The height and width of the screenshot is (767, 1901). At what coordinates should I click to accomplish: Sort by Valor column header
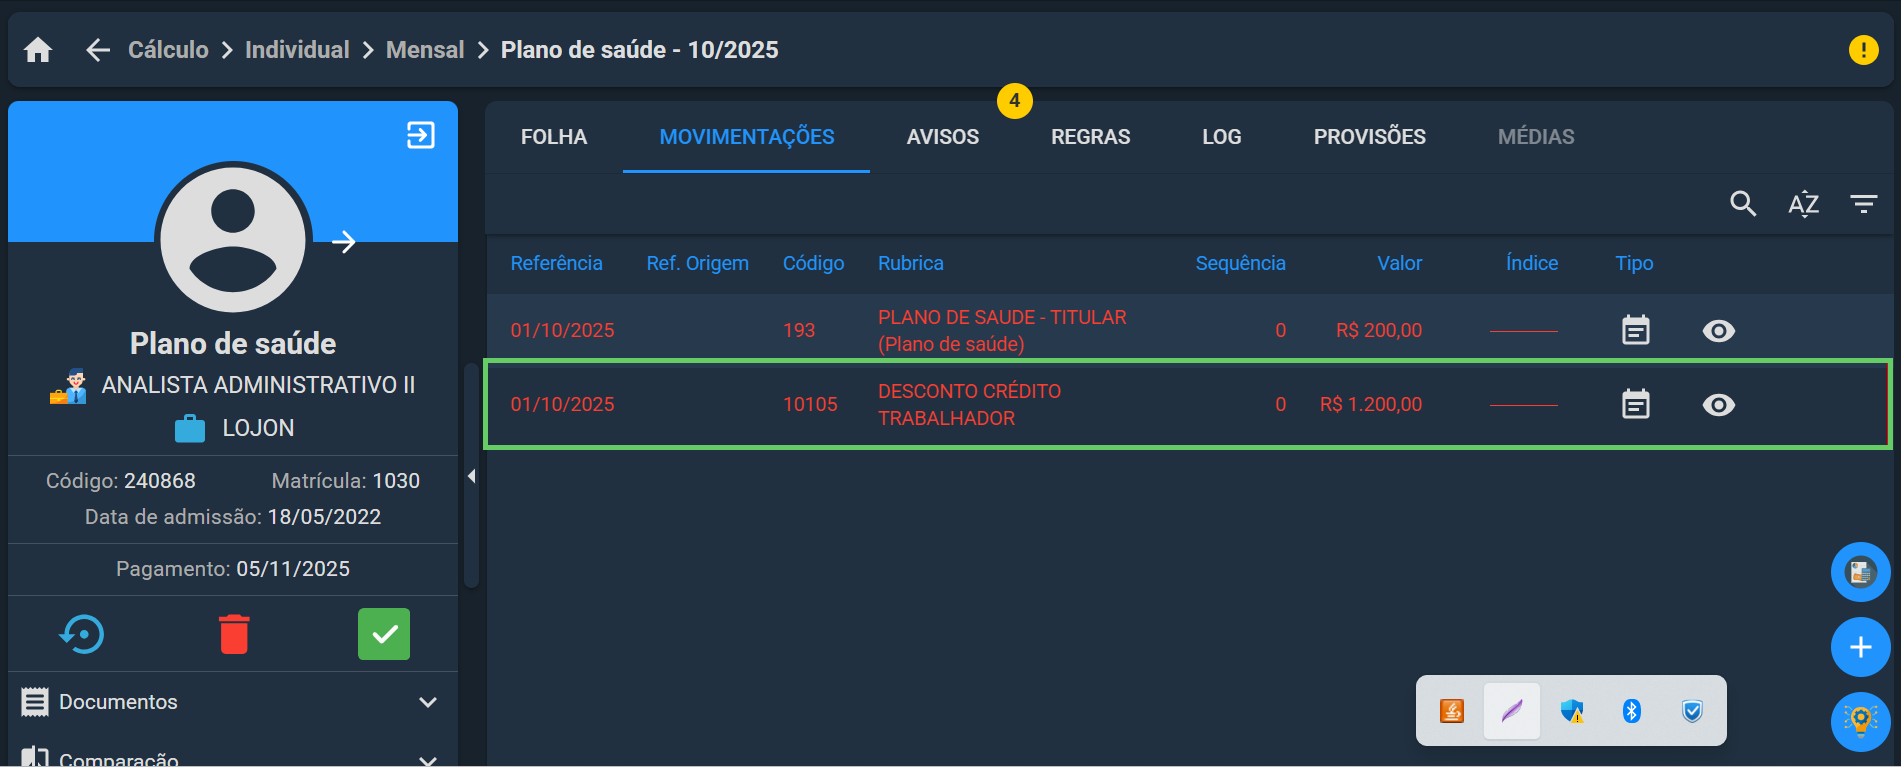tap(1400, 263)
